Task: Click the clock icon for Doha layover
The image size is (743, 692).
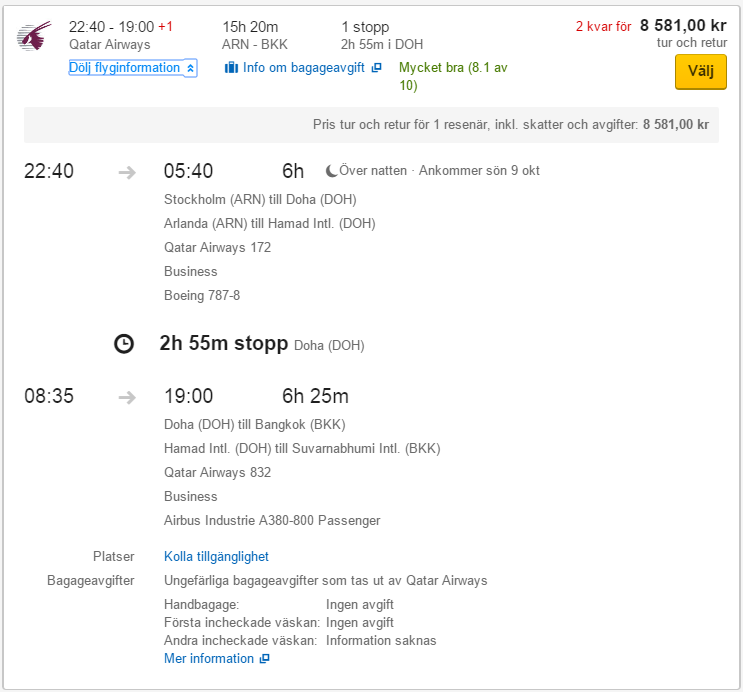Action: 123,344
